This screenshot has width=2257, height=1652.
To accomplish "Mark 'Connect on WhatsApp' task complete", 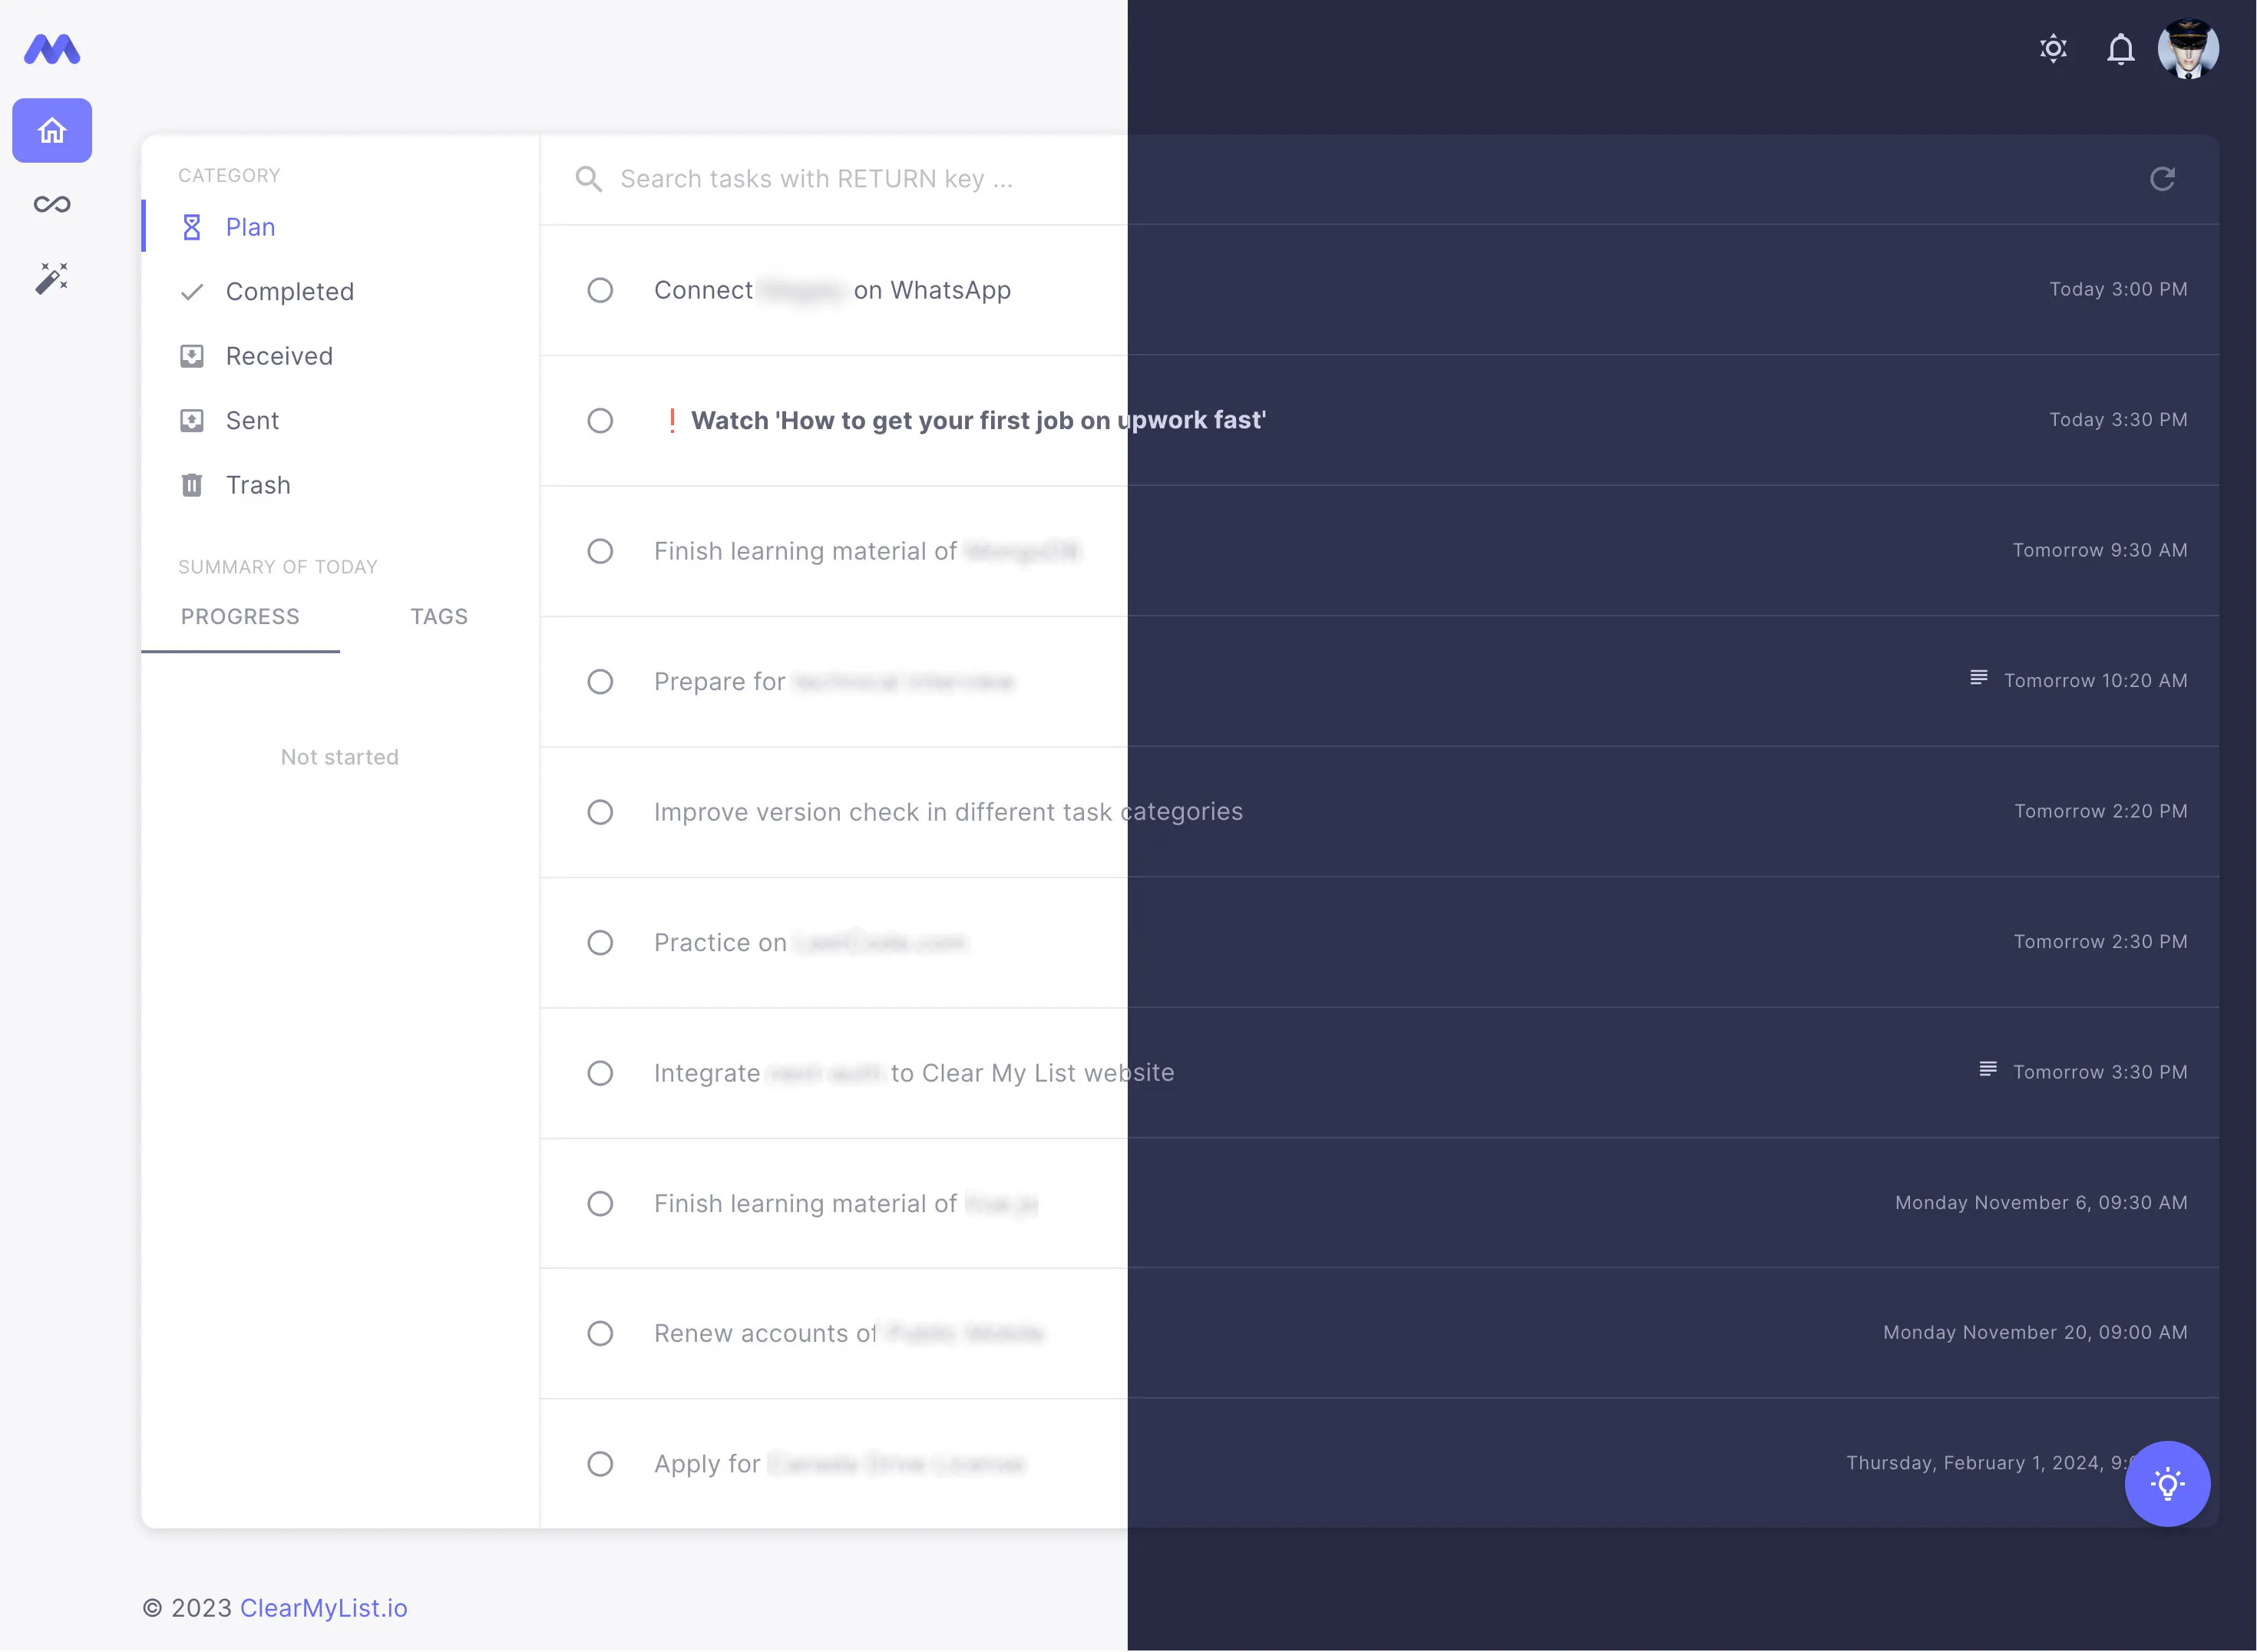I will pyautogui.click(x=600, y=290).
